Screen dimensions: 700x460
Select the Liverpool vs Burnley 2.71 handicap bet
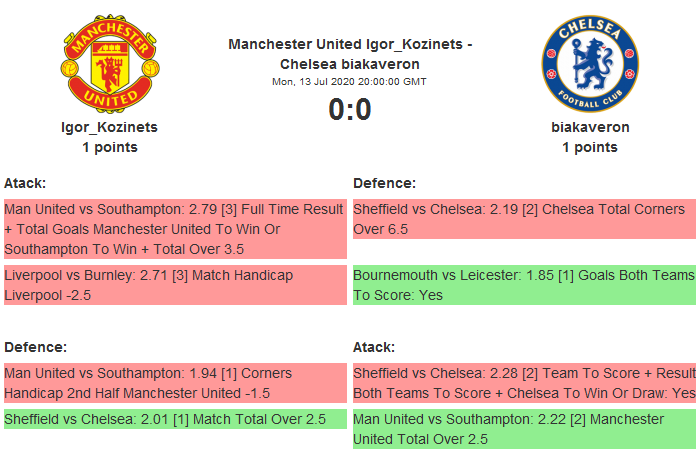(175, 285)
